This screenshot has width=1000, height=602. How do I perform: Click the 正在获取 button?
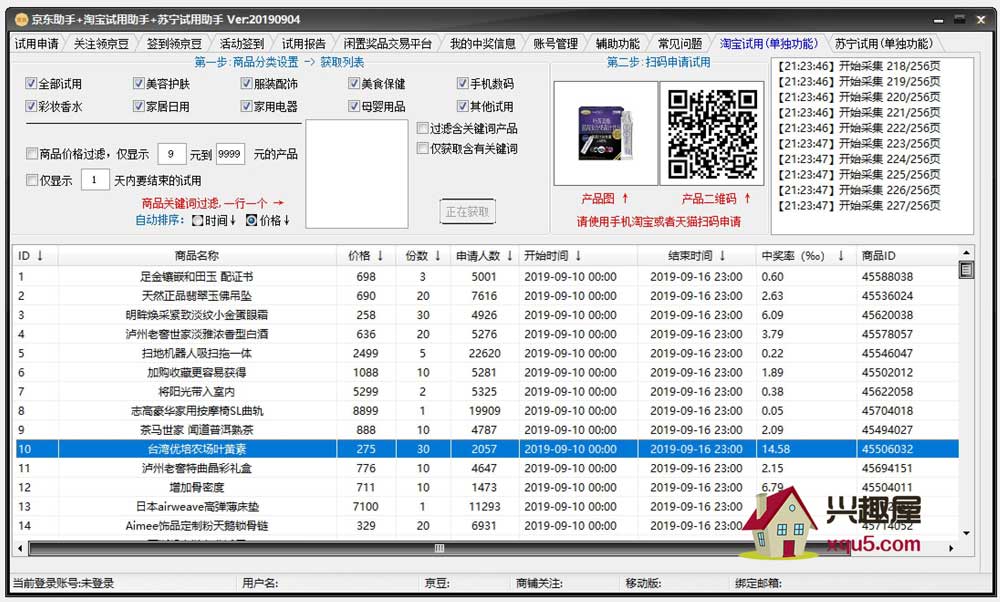point(467,212)
